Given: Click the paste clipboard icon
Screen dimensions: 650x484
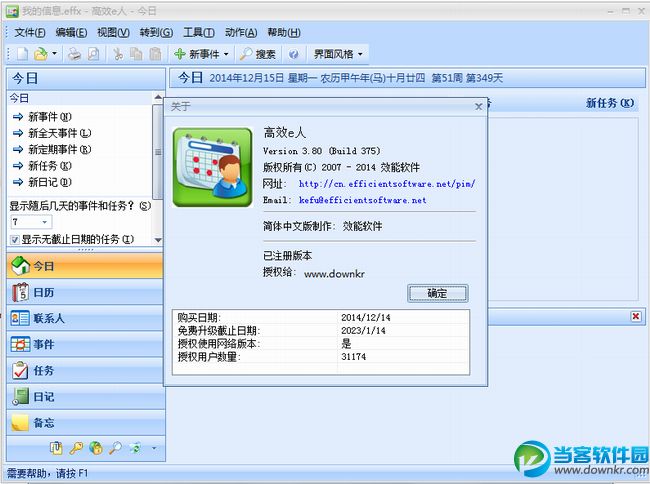Looking at the screenshot, I should point(155,54).
